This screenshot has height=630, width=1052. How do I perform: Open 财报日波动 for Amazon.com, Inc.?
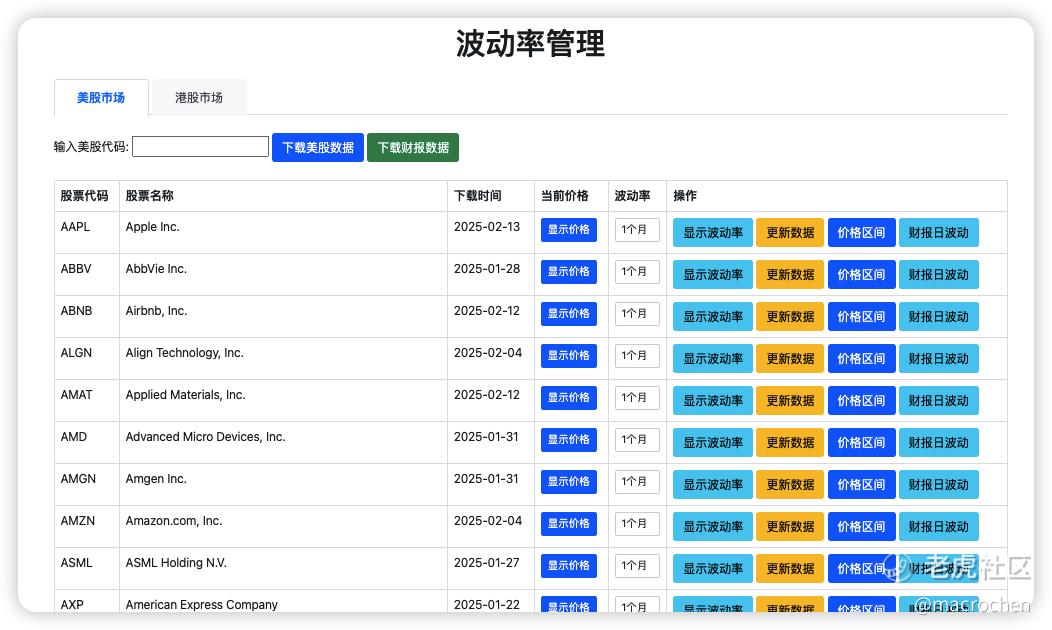click(939, 526)
